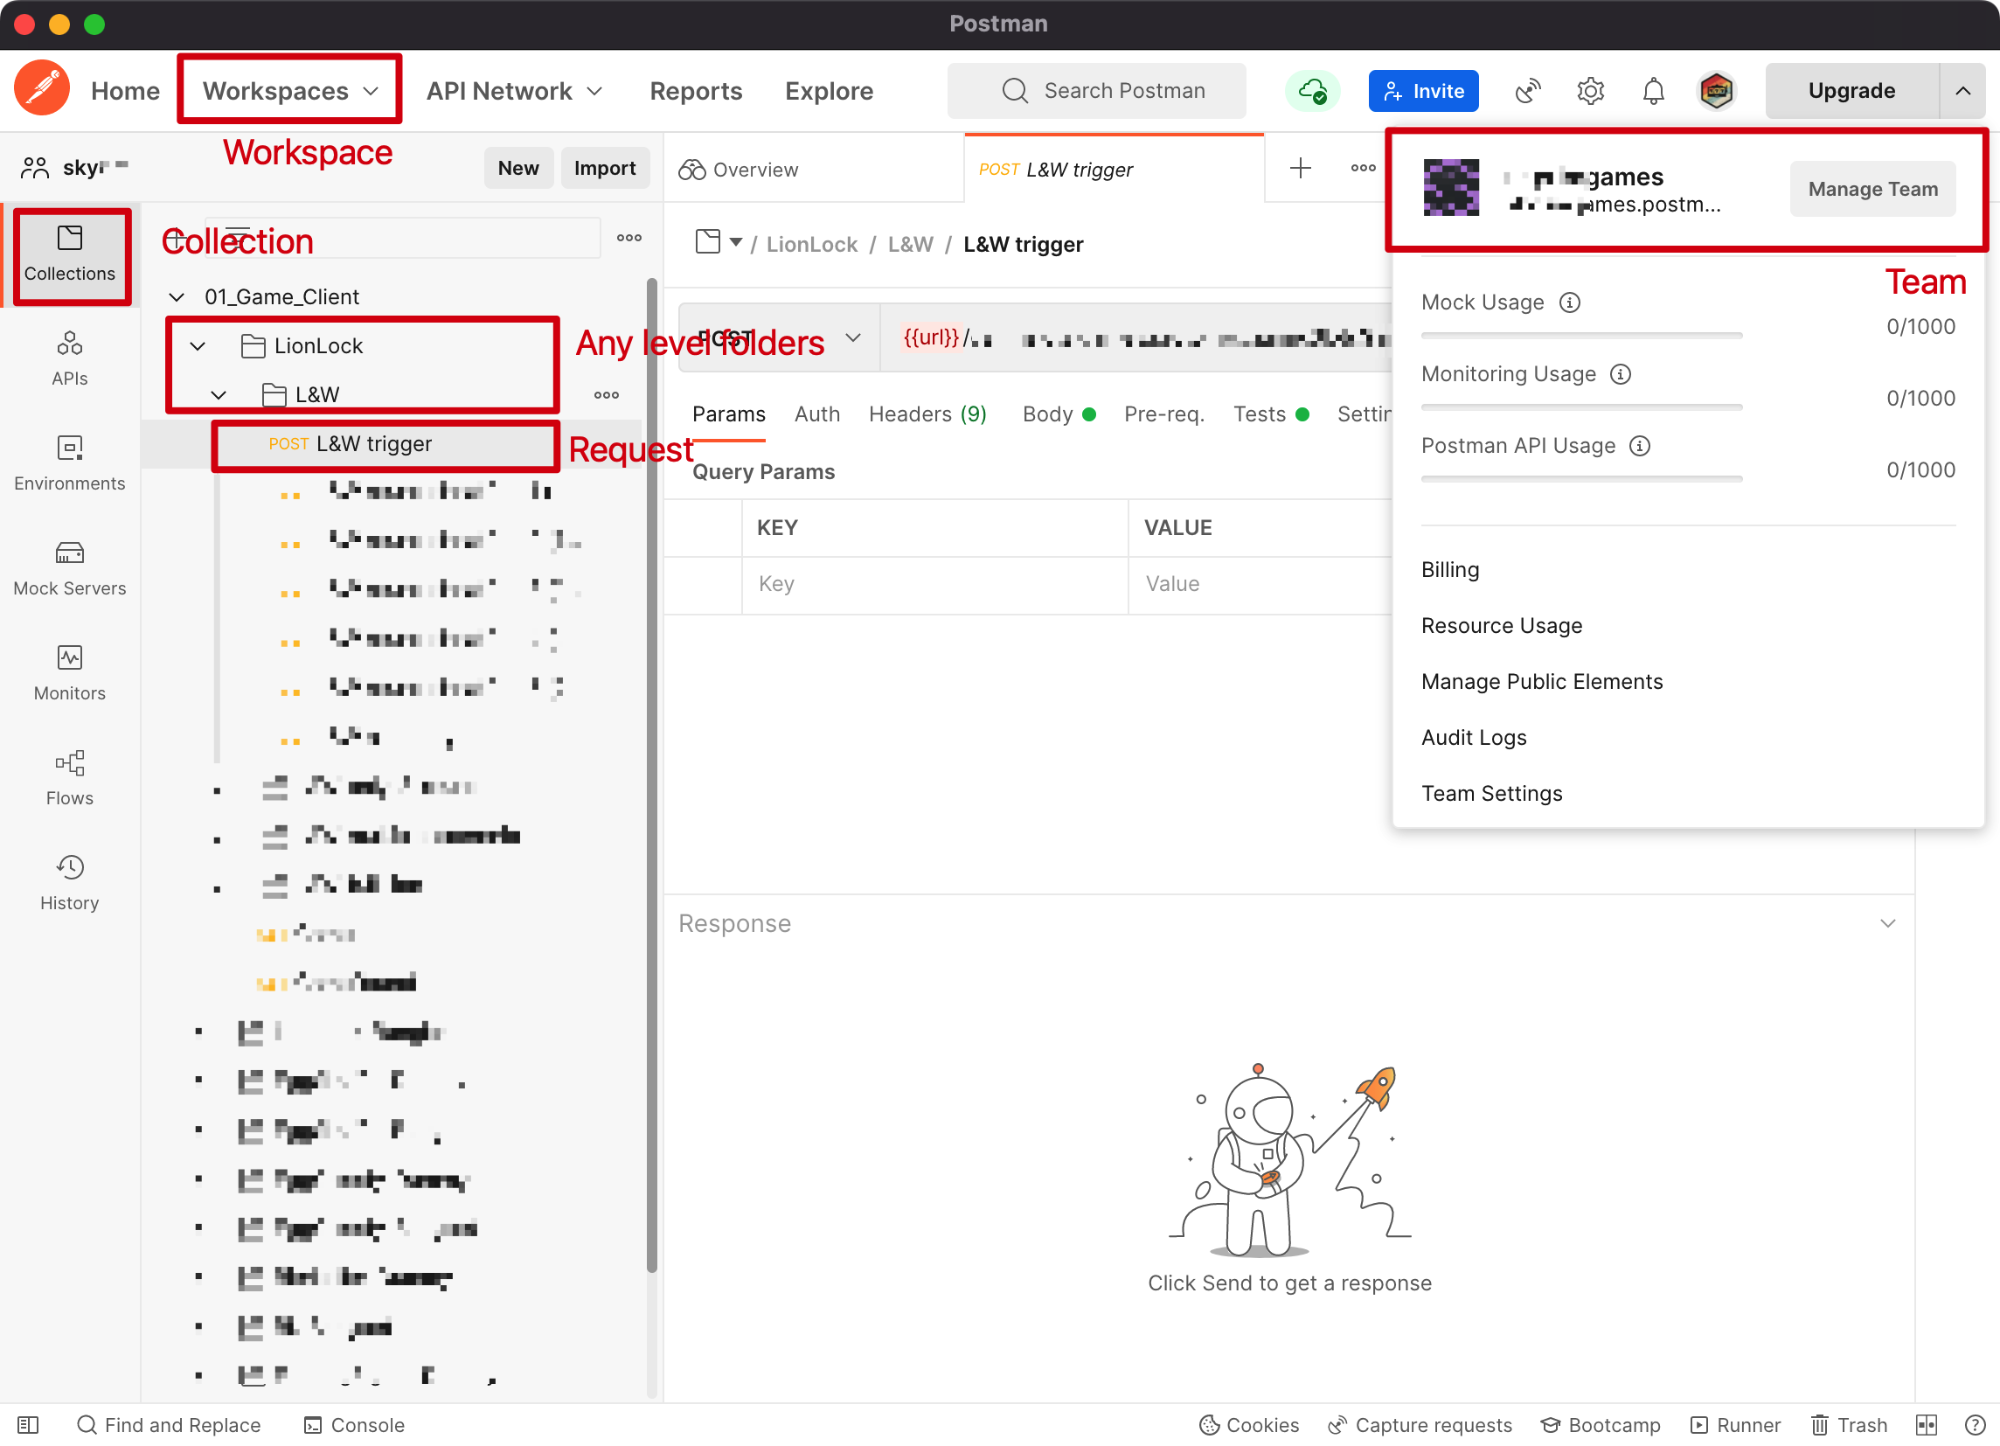Click the user avatar icon
Viewport: 2000px width, 1446px height.
[1716, 91]
